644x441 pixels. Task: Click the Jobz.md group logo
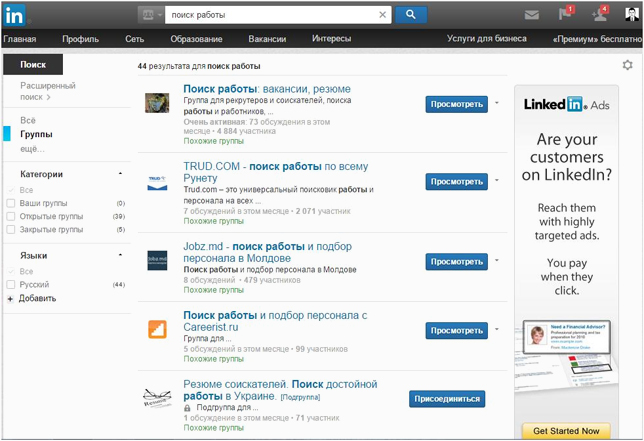point(157,260)
